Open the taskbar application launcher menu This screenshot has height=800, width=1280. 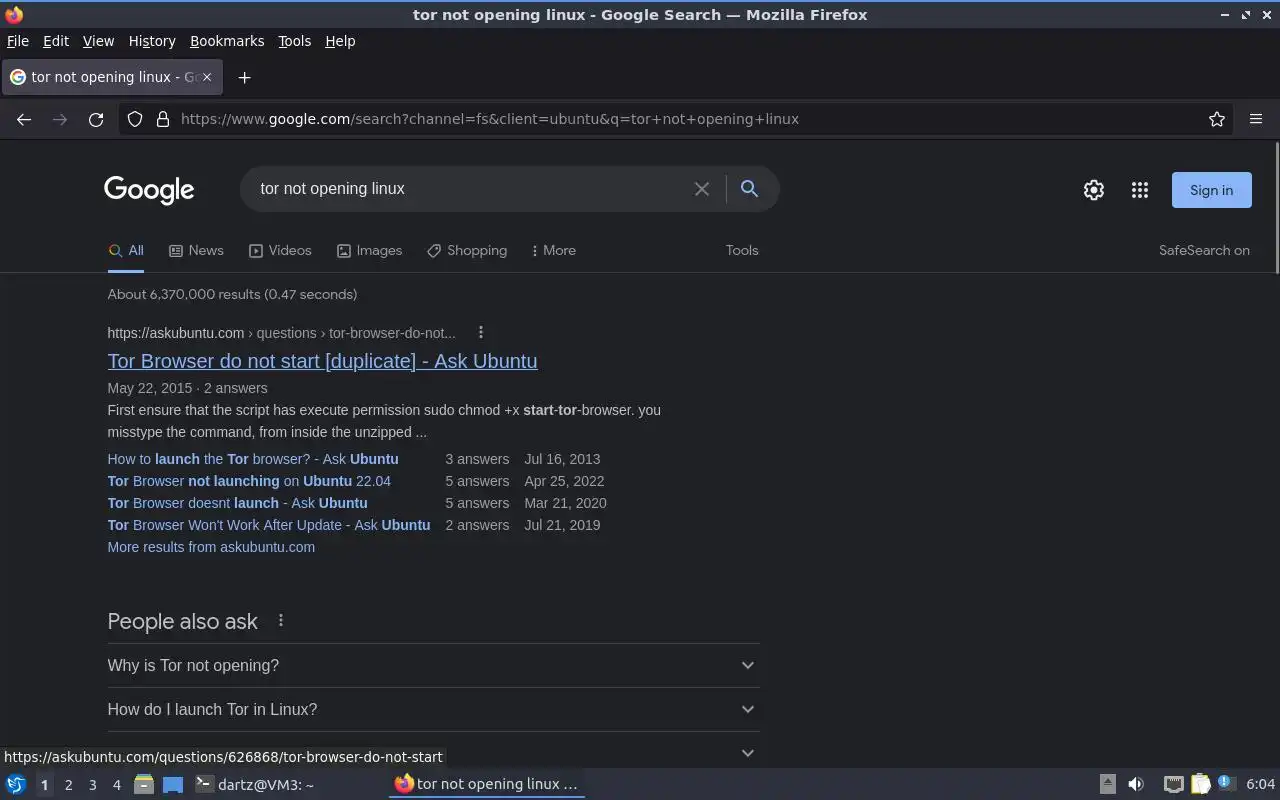point(16,784)
